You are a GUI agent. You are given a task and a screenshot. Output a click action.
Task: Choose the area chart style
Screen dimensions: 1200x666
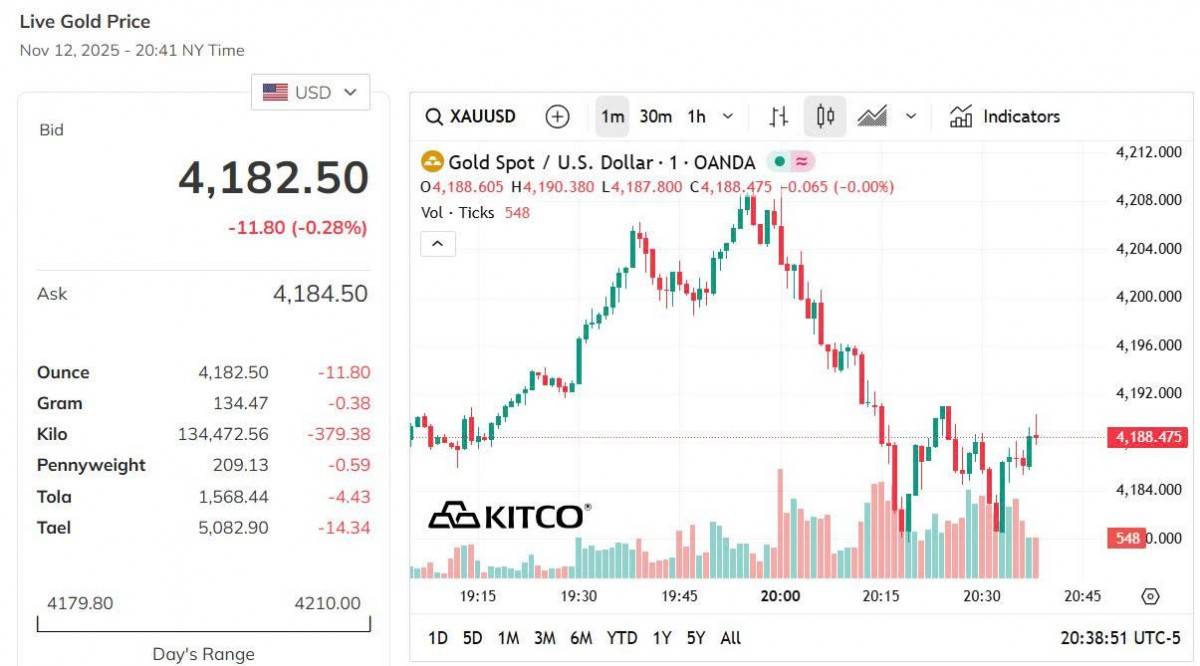point(873,117)
